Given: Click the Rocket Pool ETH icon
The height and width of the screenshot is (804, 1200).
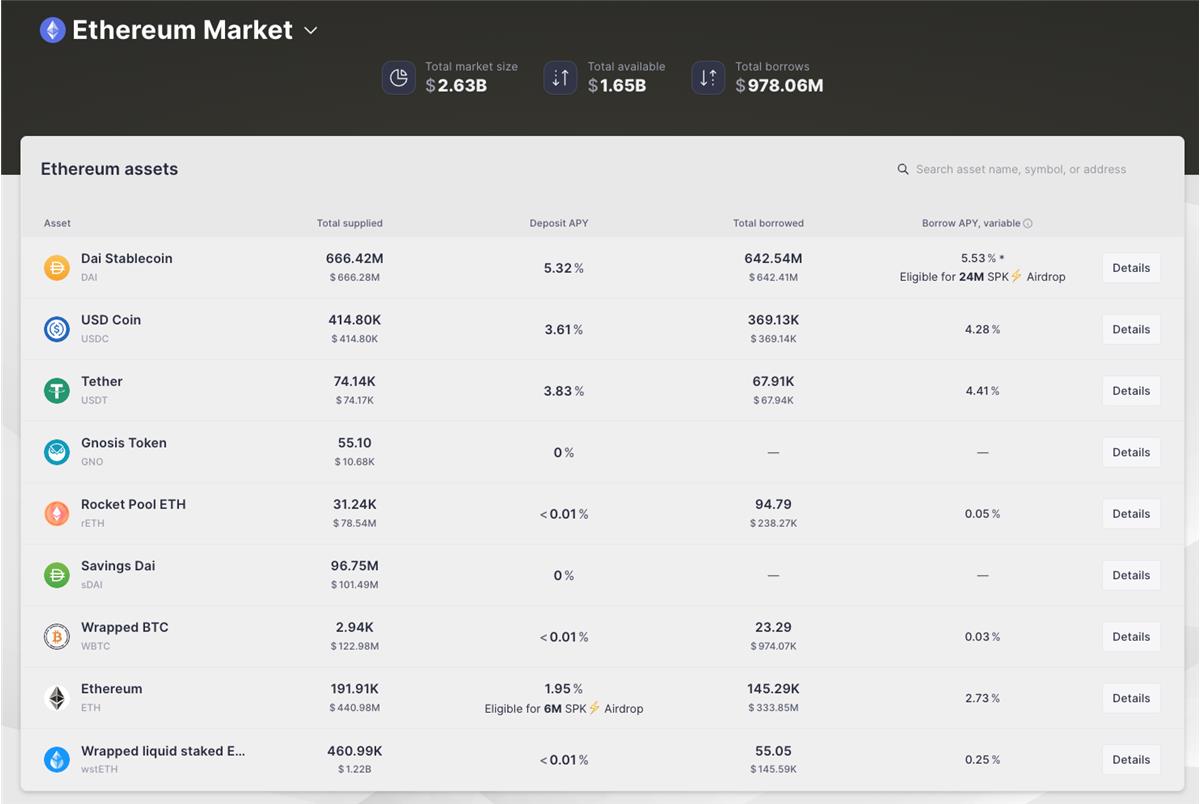Looking at the screenshot, I should (x=57, y=513).
